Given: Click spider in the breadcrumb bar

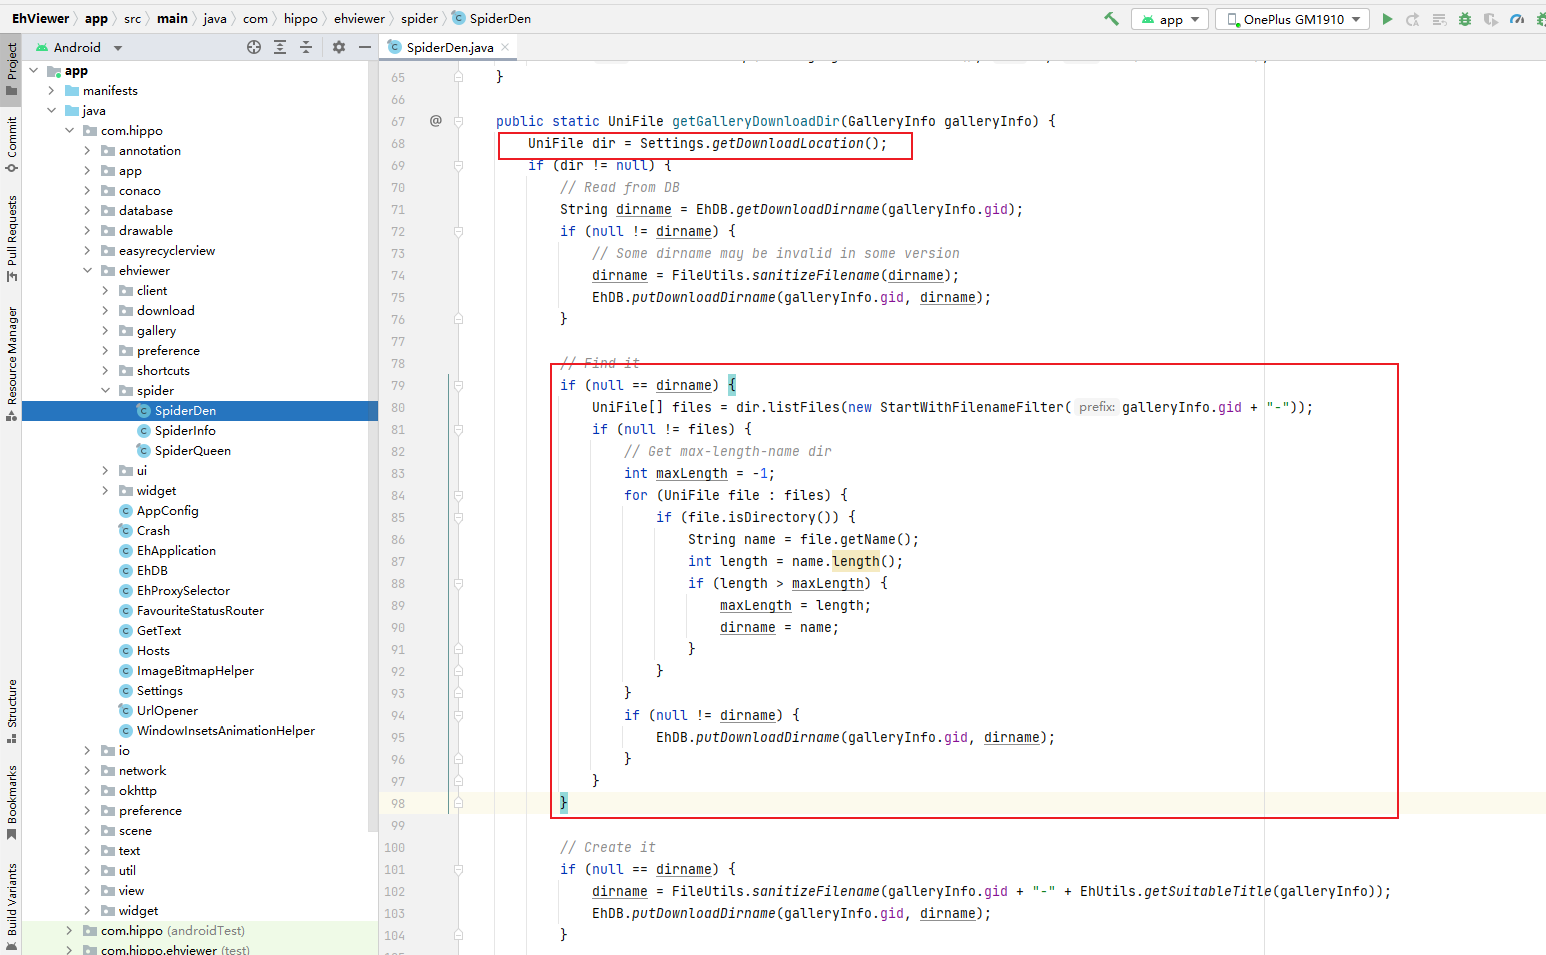Looking at the screenshot, I should click(419, 18).
